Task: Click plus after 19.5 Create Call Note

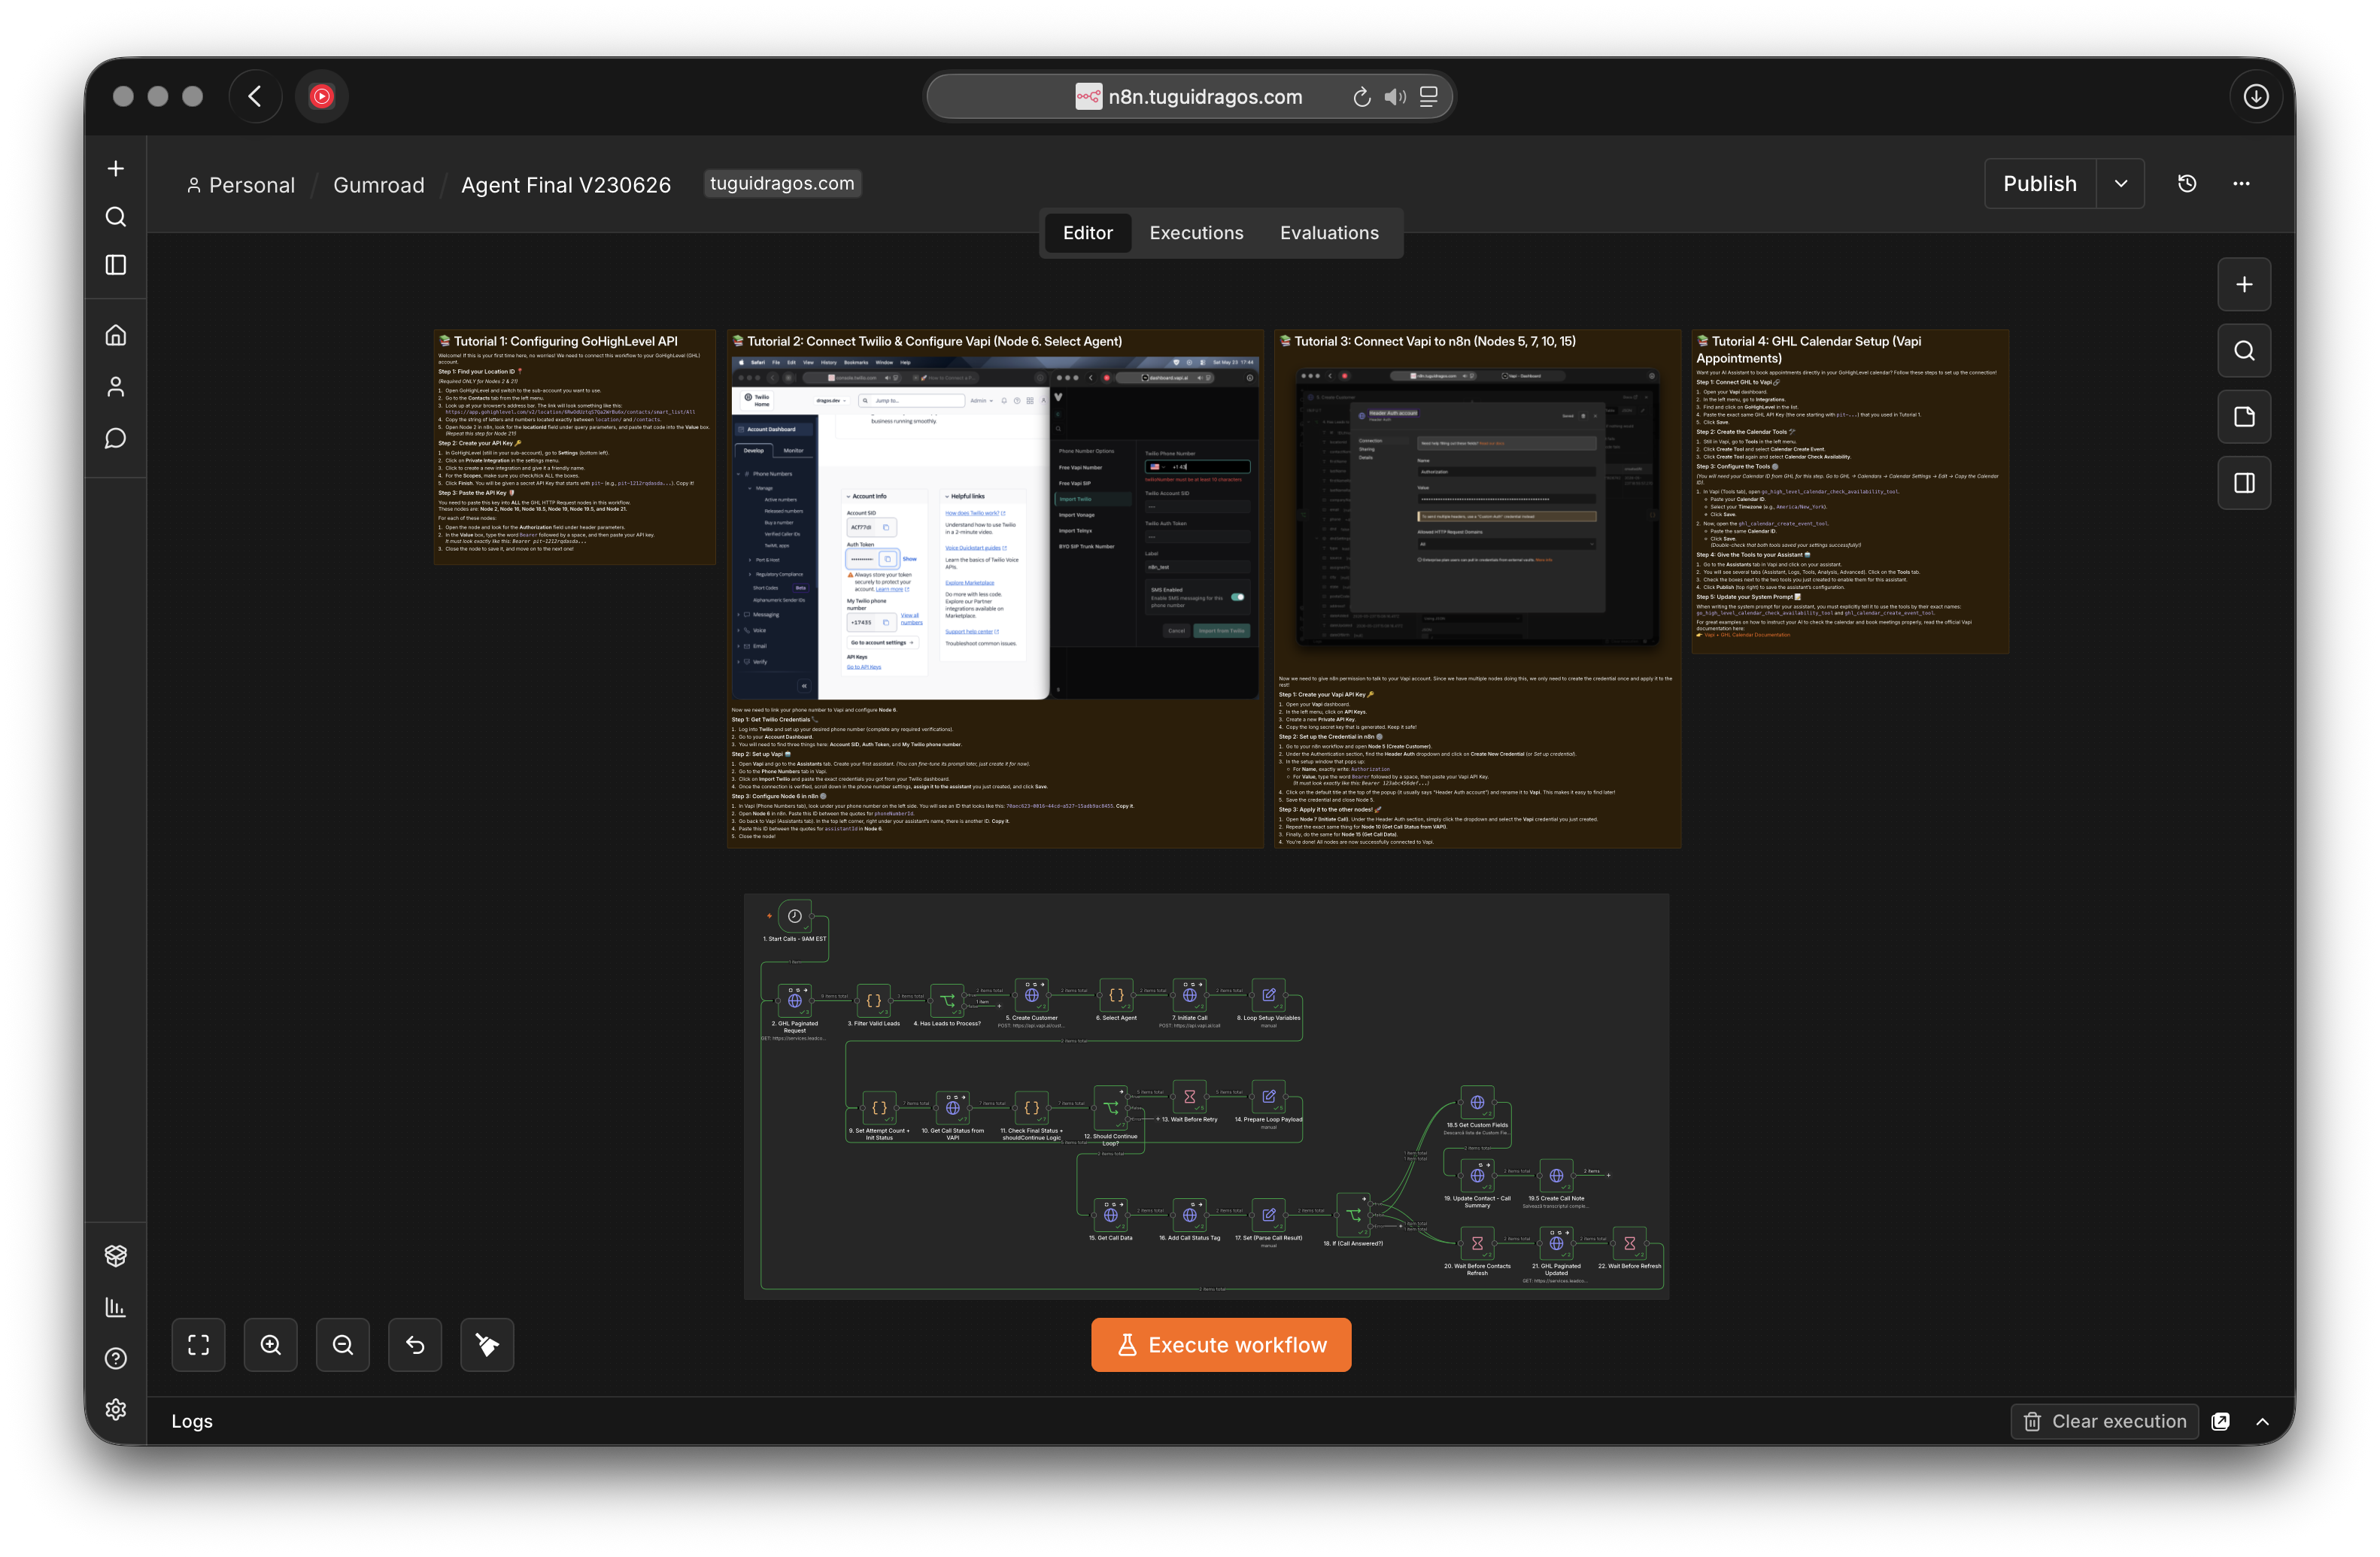Action: click(x=1608, y=1174)
